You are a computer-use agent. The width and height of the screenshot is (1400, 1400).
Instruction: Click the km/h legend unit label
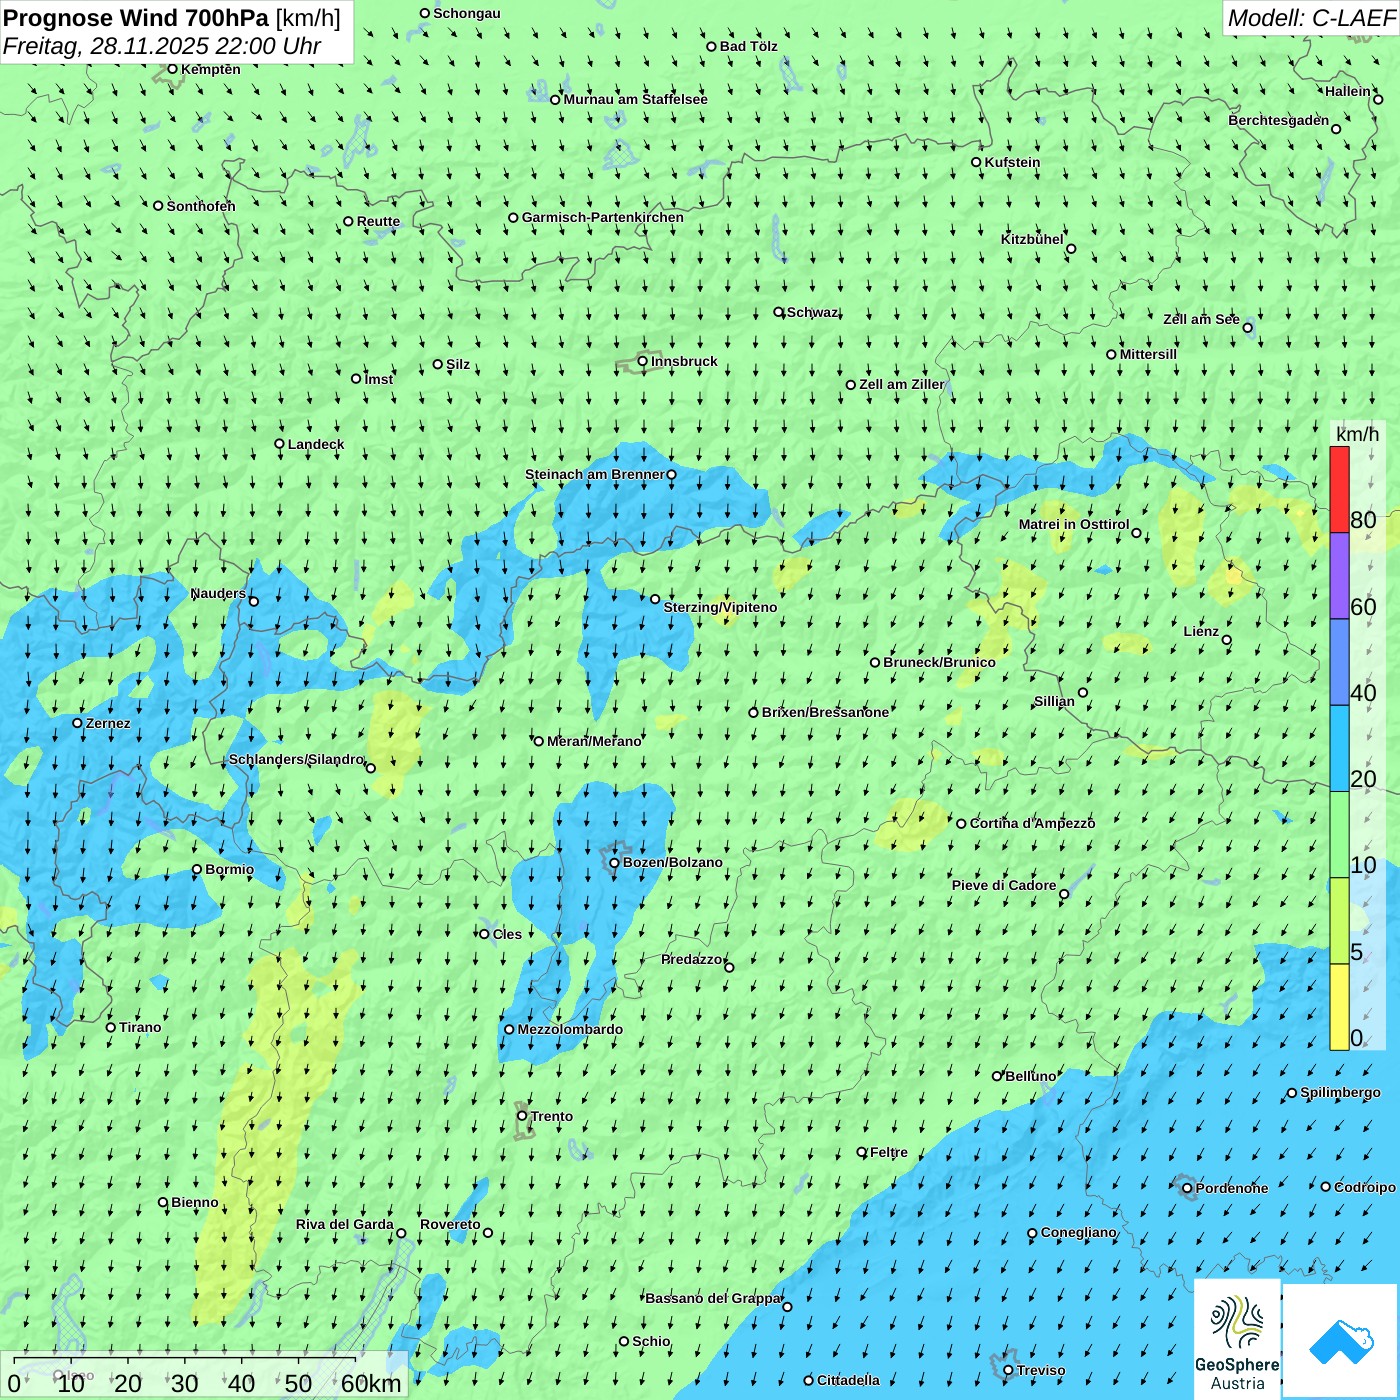coord(1357,434)
